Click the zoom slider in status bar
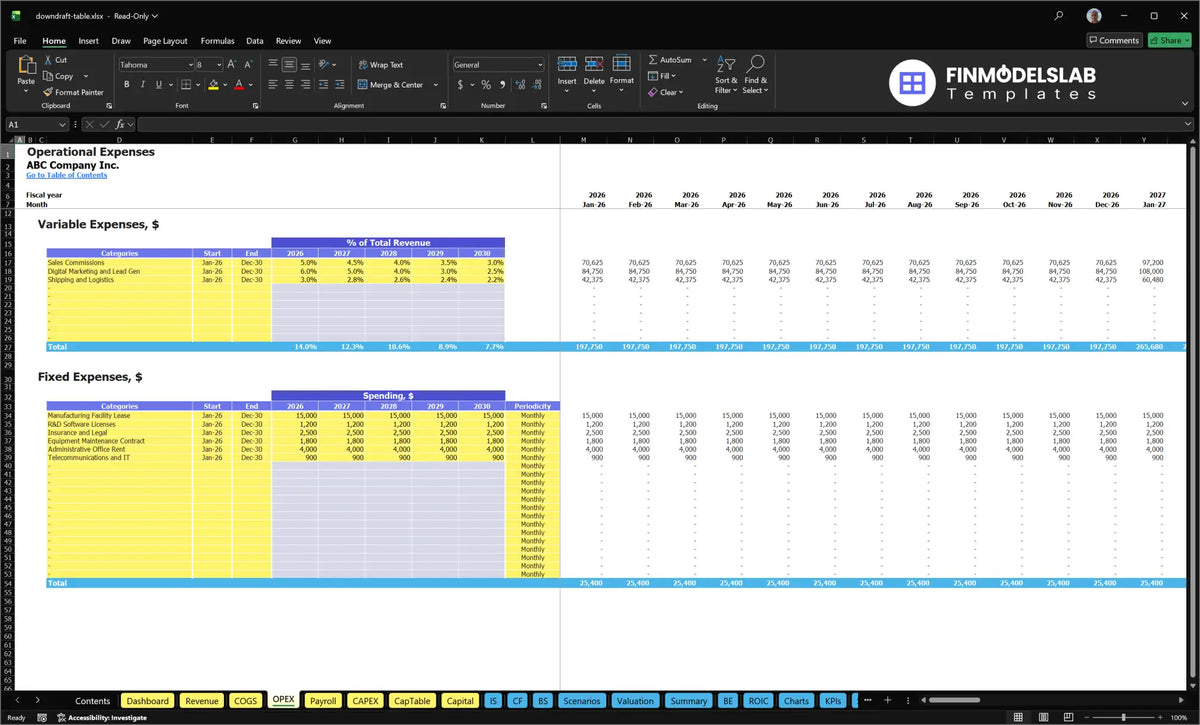 click(1123, 717)
